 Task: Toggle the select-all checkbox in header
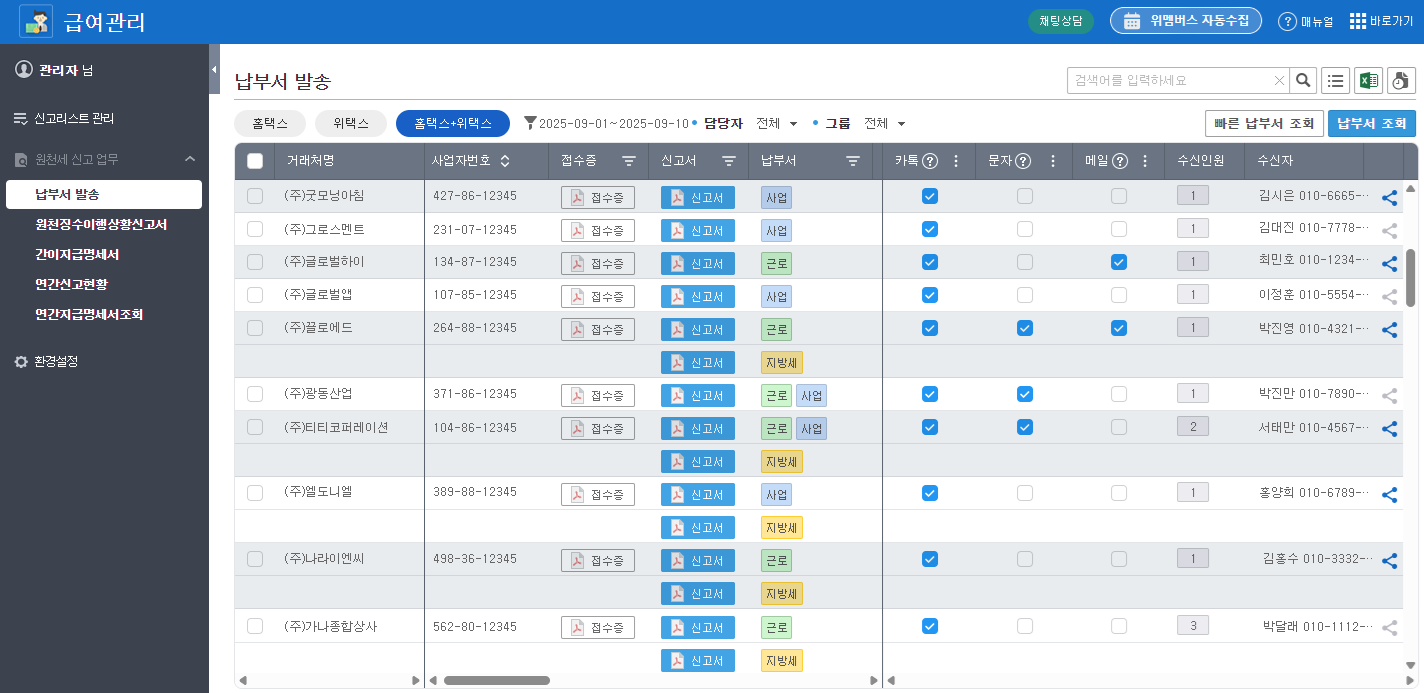[255, 161]
